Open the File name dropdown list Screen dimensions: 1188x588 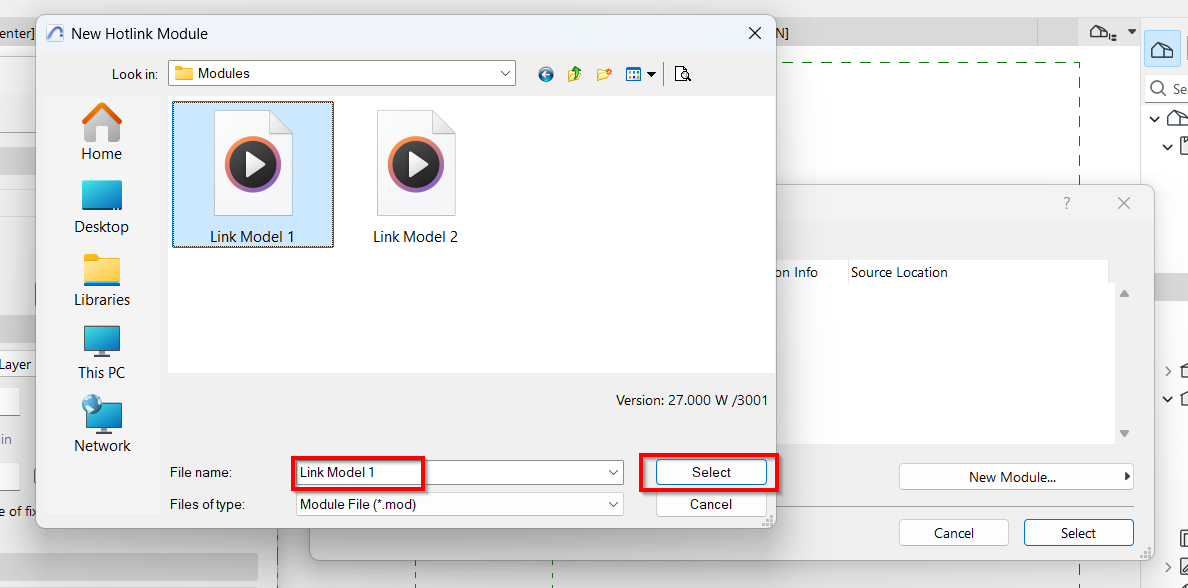[x=613, y=472]
